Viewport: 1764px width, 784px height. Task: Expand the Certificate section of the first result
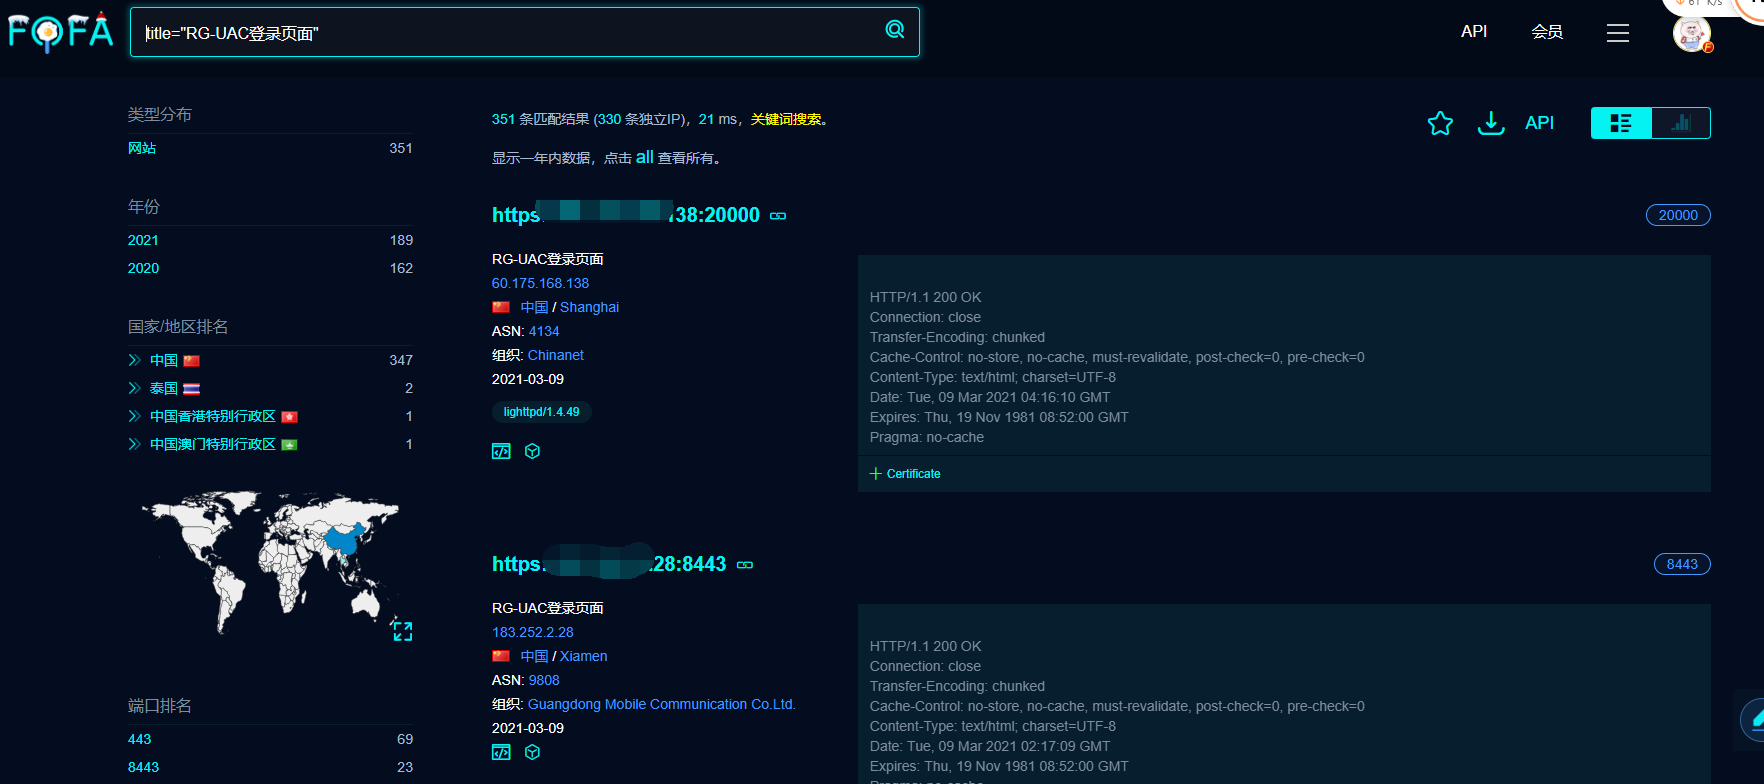point(905,474)
